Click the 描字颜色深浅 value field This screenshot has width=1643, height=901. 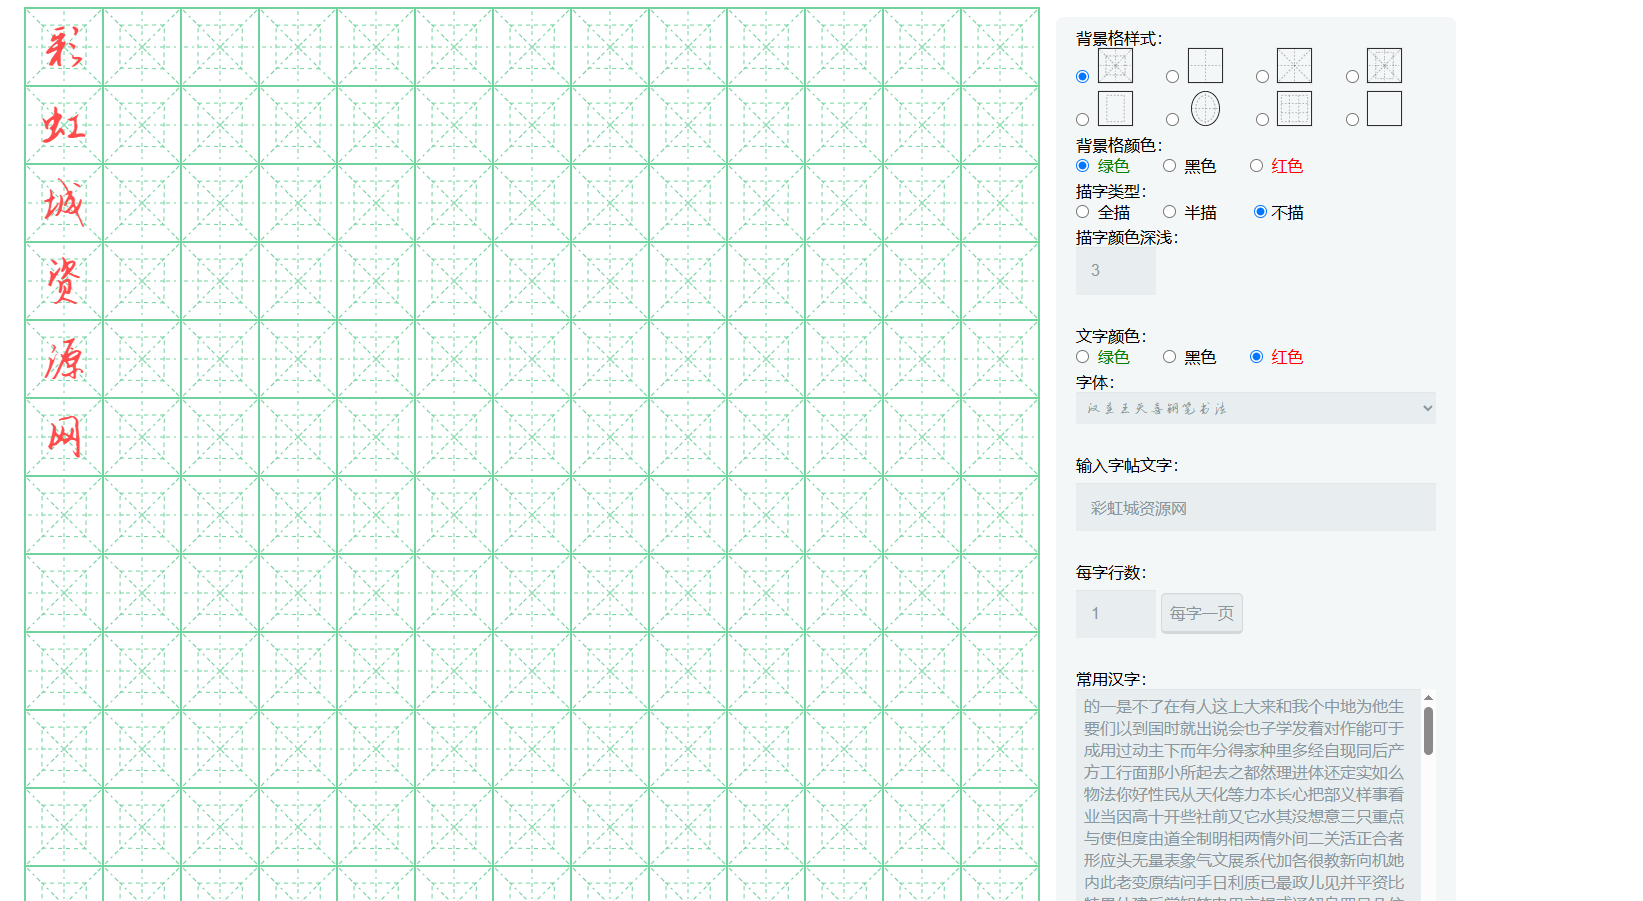[1115, 270]
